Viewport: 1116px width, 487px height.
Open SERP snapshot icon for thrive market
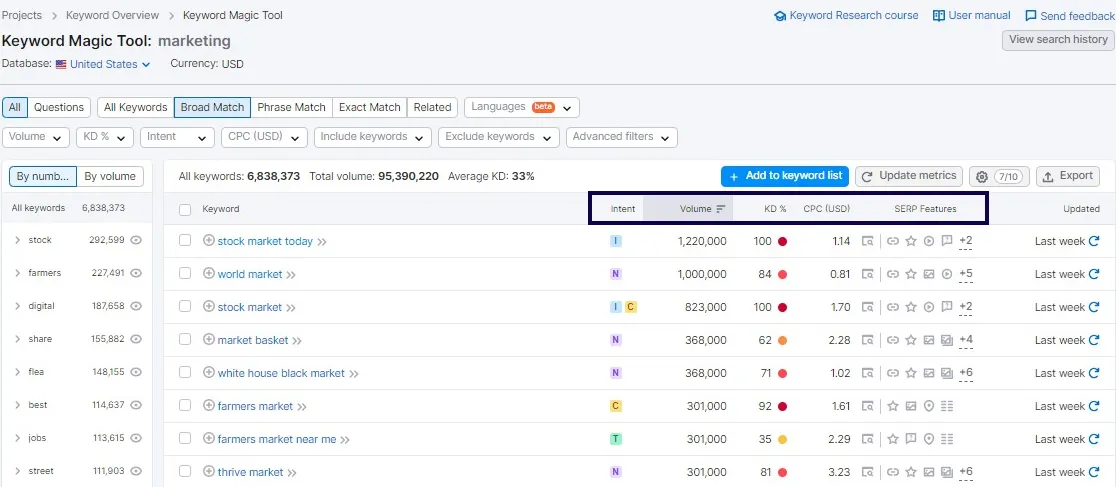click(867, 472)
